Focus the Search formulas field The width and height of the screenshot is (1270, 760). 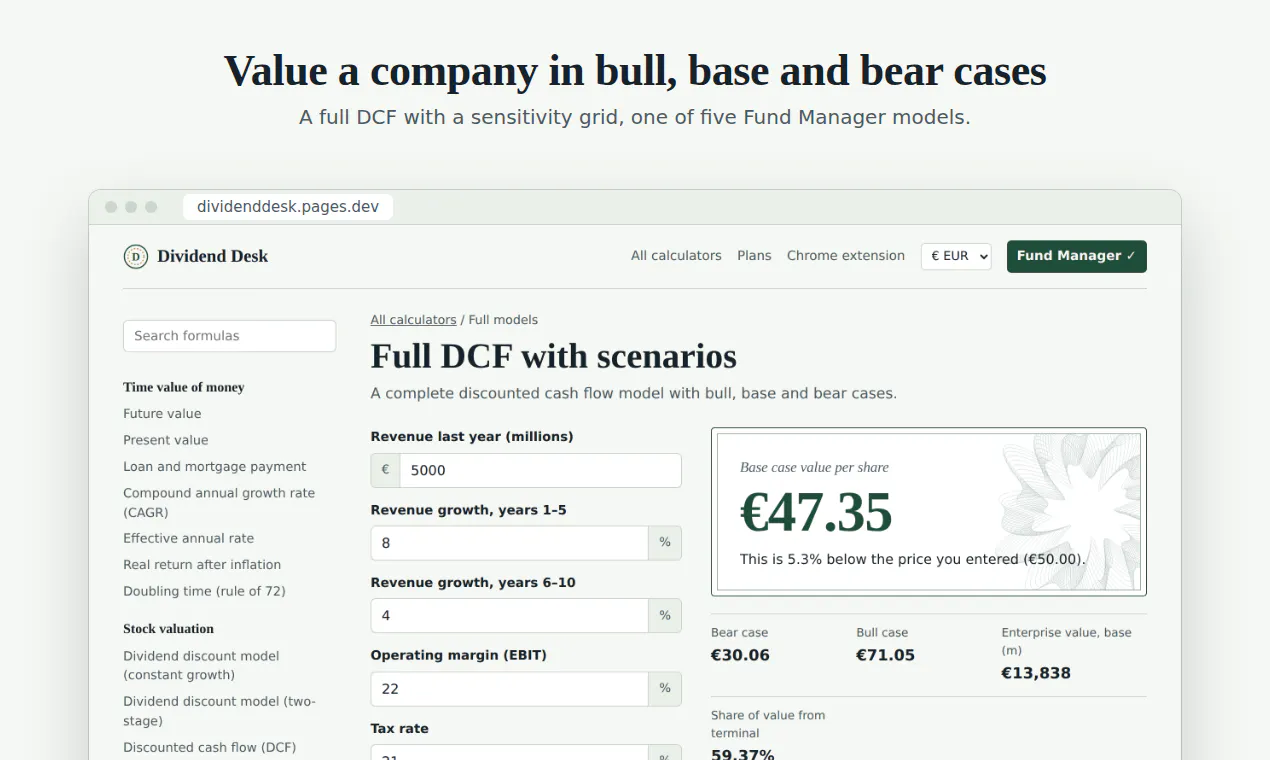229,336
